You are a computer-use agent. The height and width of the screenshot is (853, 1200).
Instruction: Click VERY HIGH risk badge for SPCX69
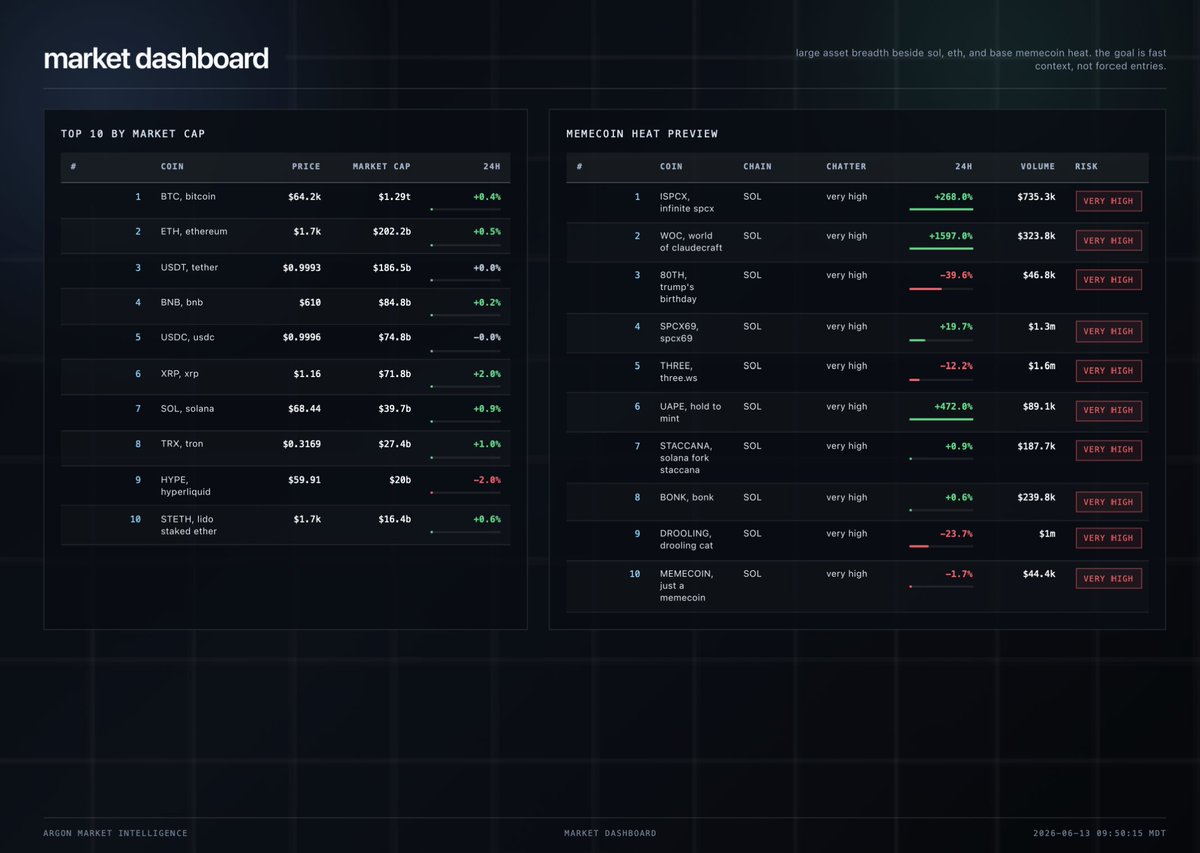point(1108,331)
